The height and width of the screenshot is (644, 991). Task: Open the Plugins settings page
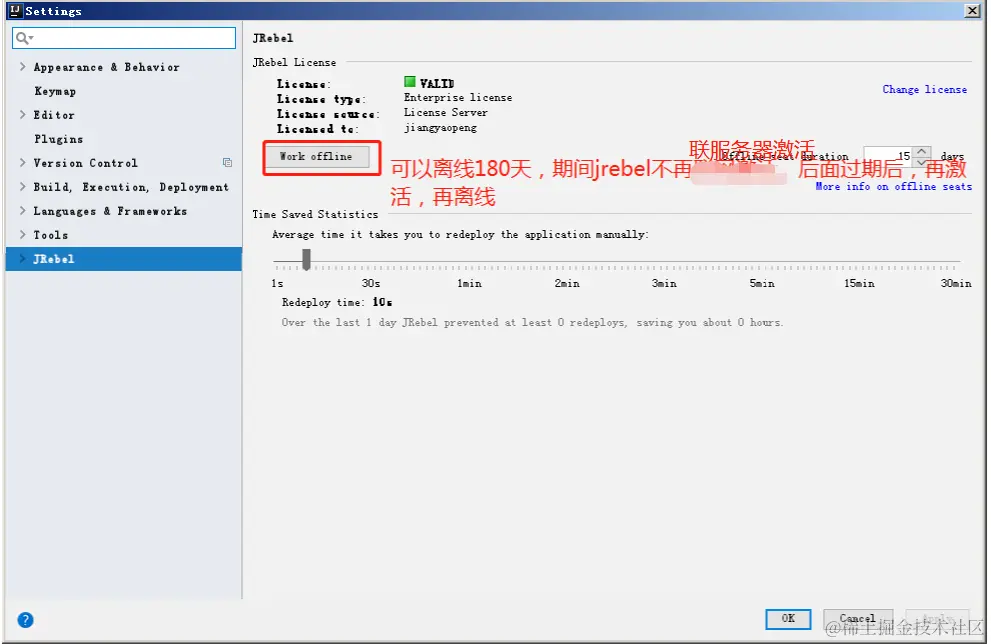(x=58, y=139)
